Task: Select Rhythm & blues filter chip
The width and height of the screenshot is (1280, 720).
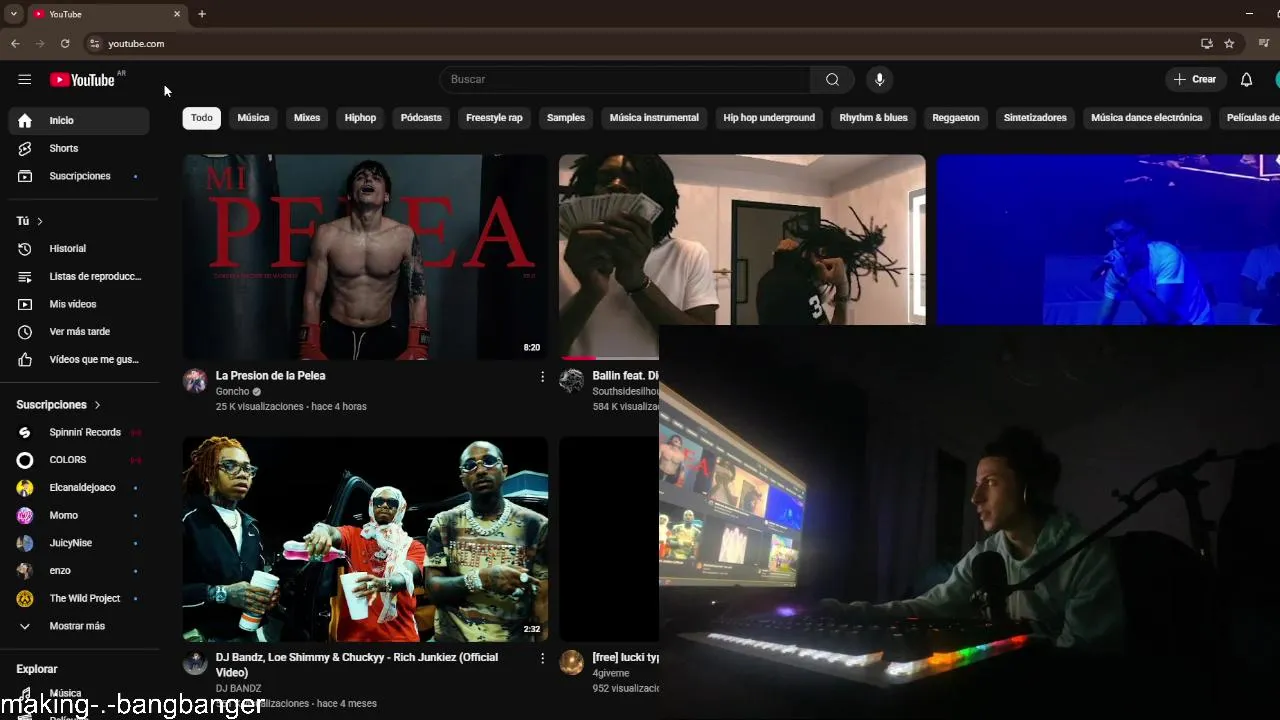Action: tap(873, 118)
